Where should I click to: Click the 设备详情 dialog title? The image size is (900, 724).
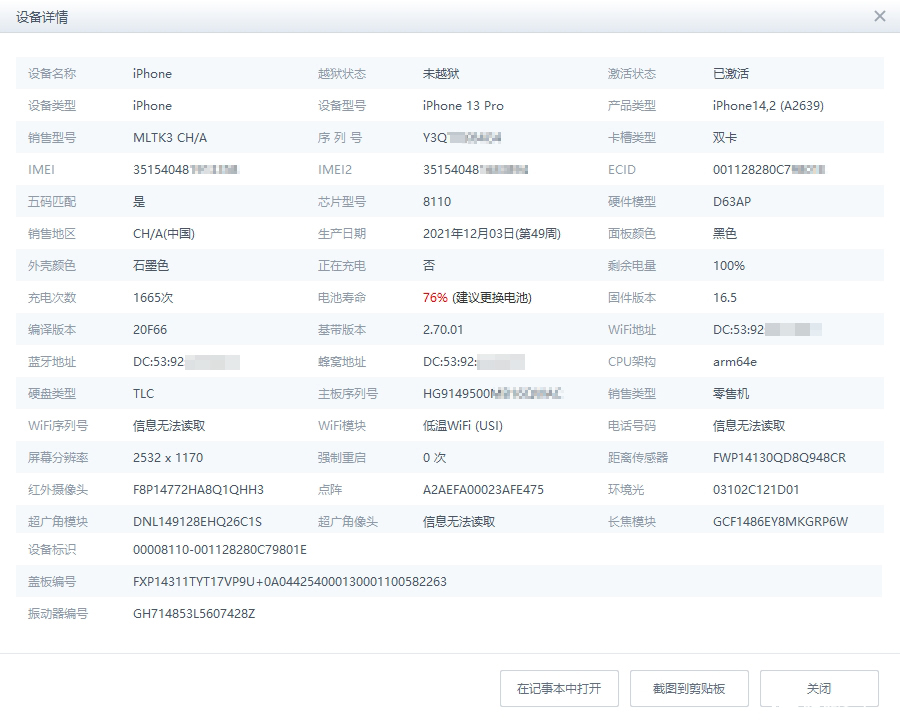point(42,17)
